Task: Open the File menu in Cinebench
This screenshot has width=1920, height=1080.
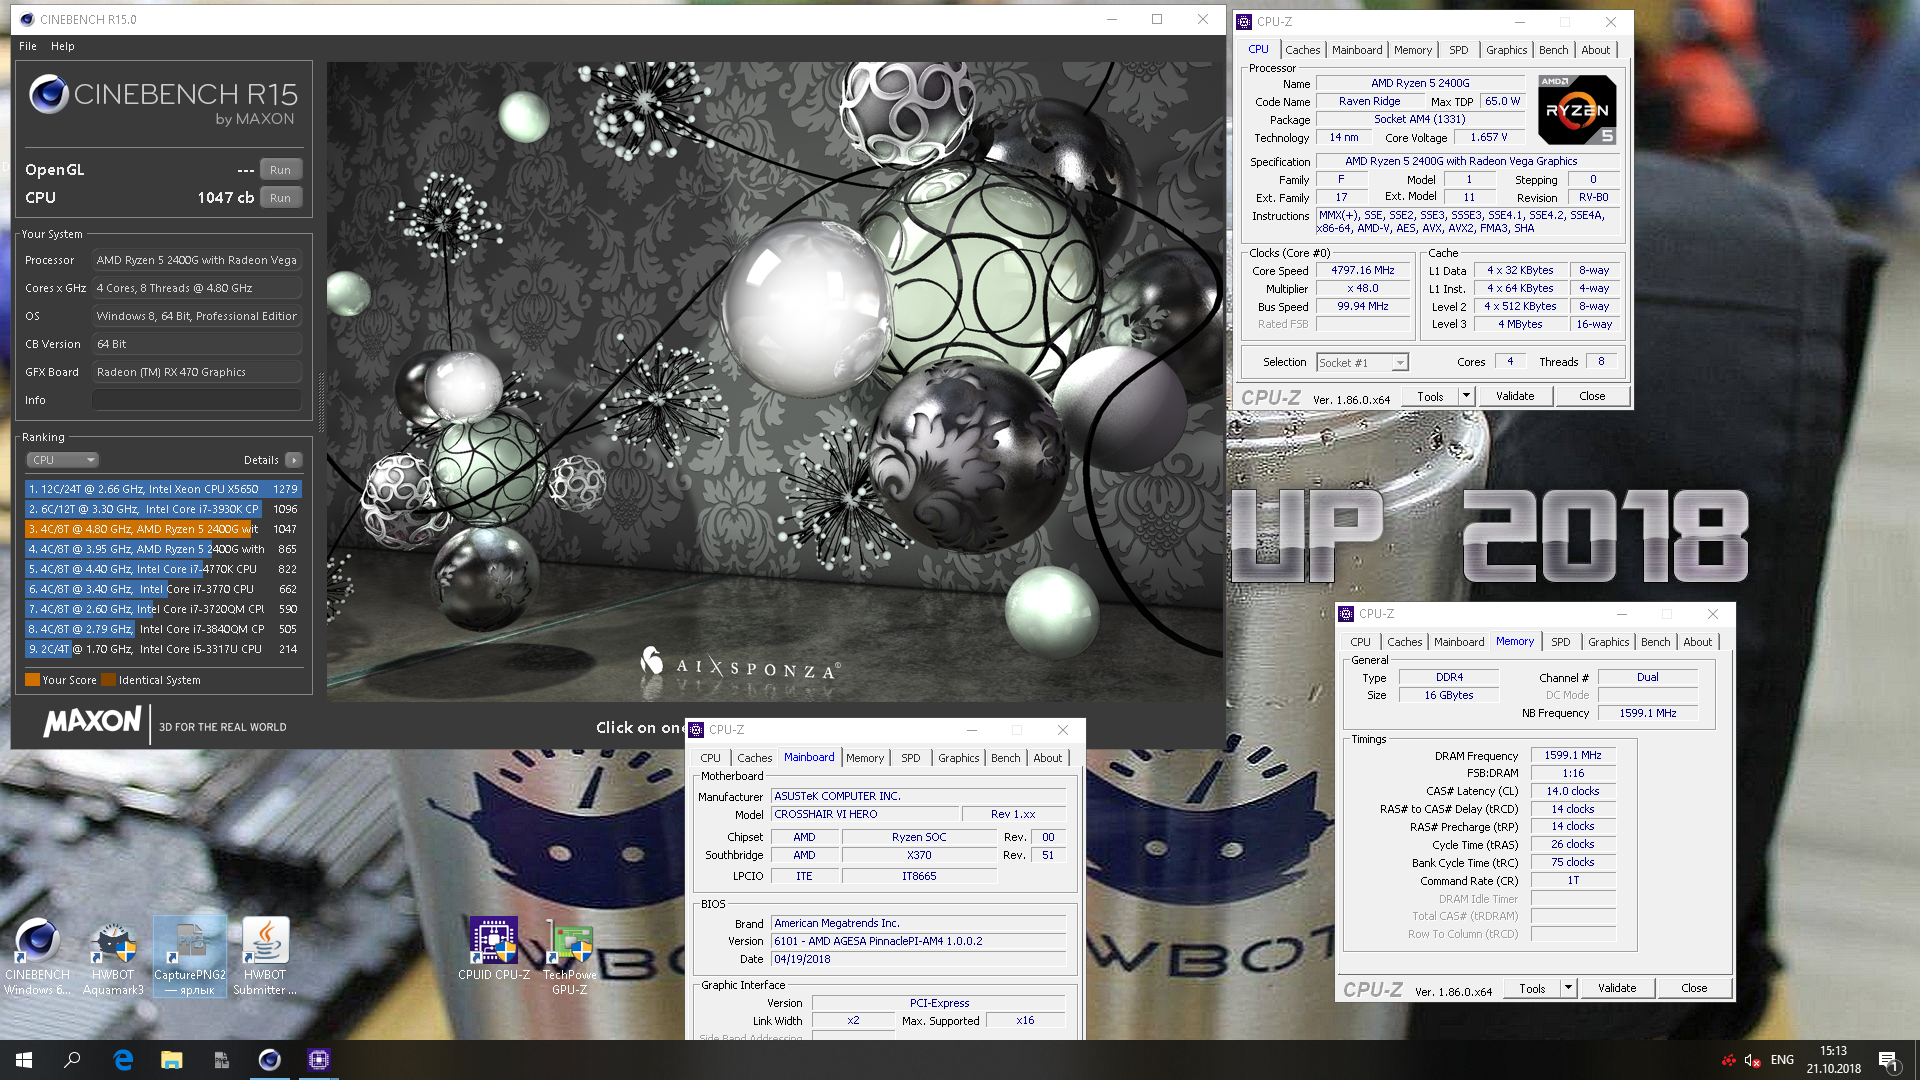Action: 28,46
